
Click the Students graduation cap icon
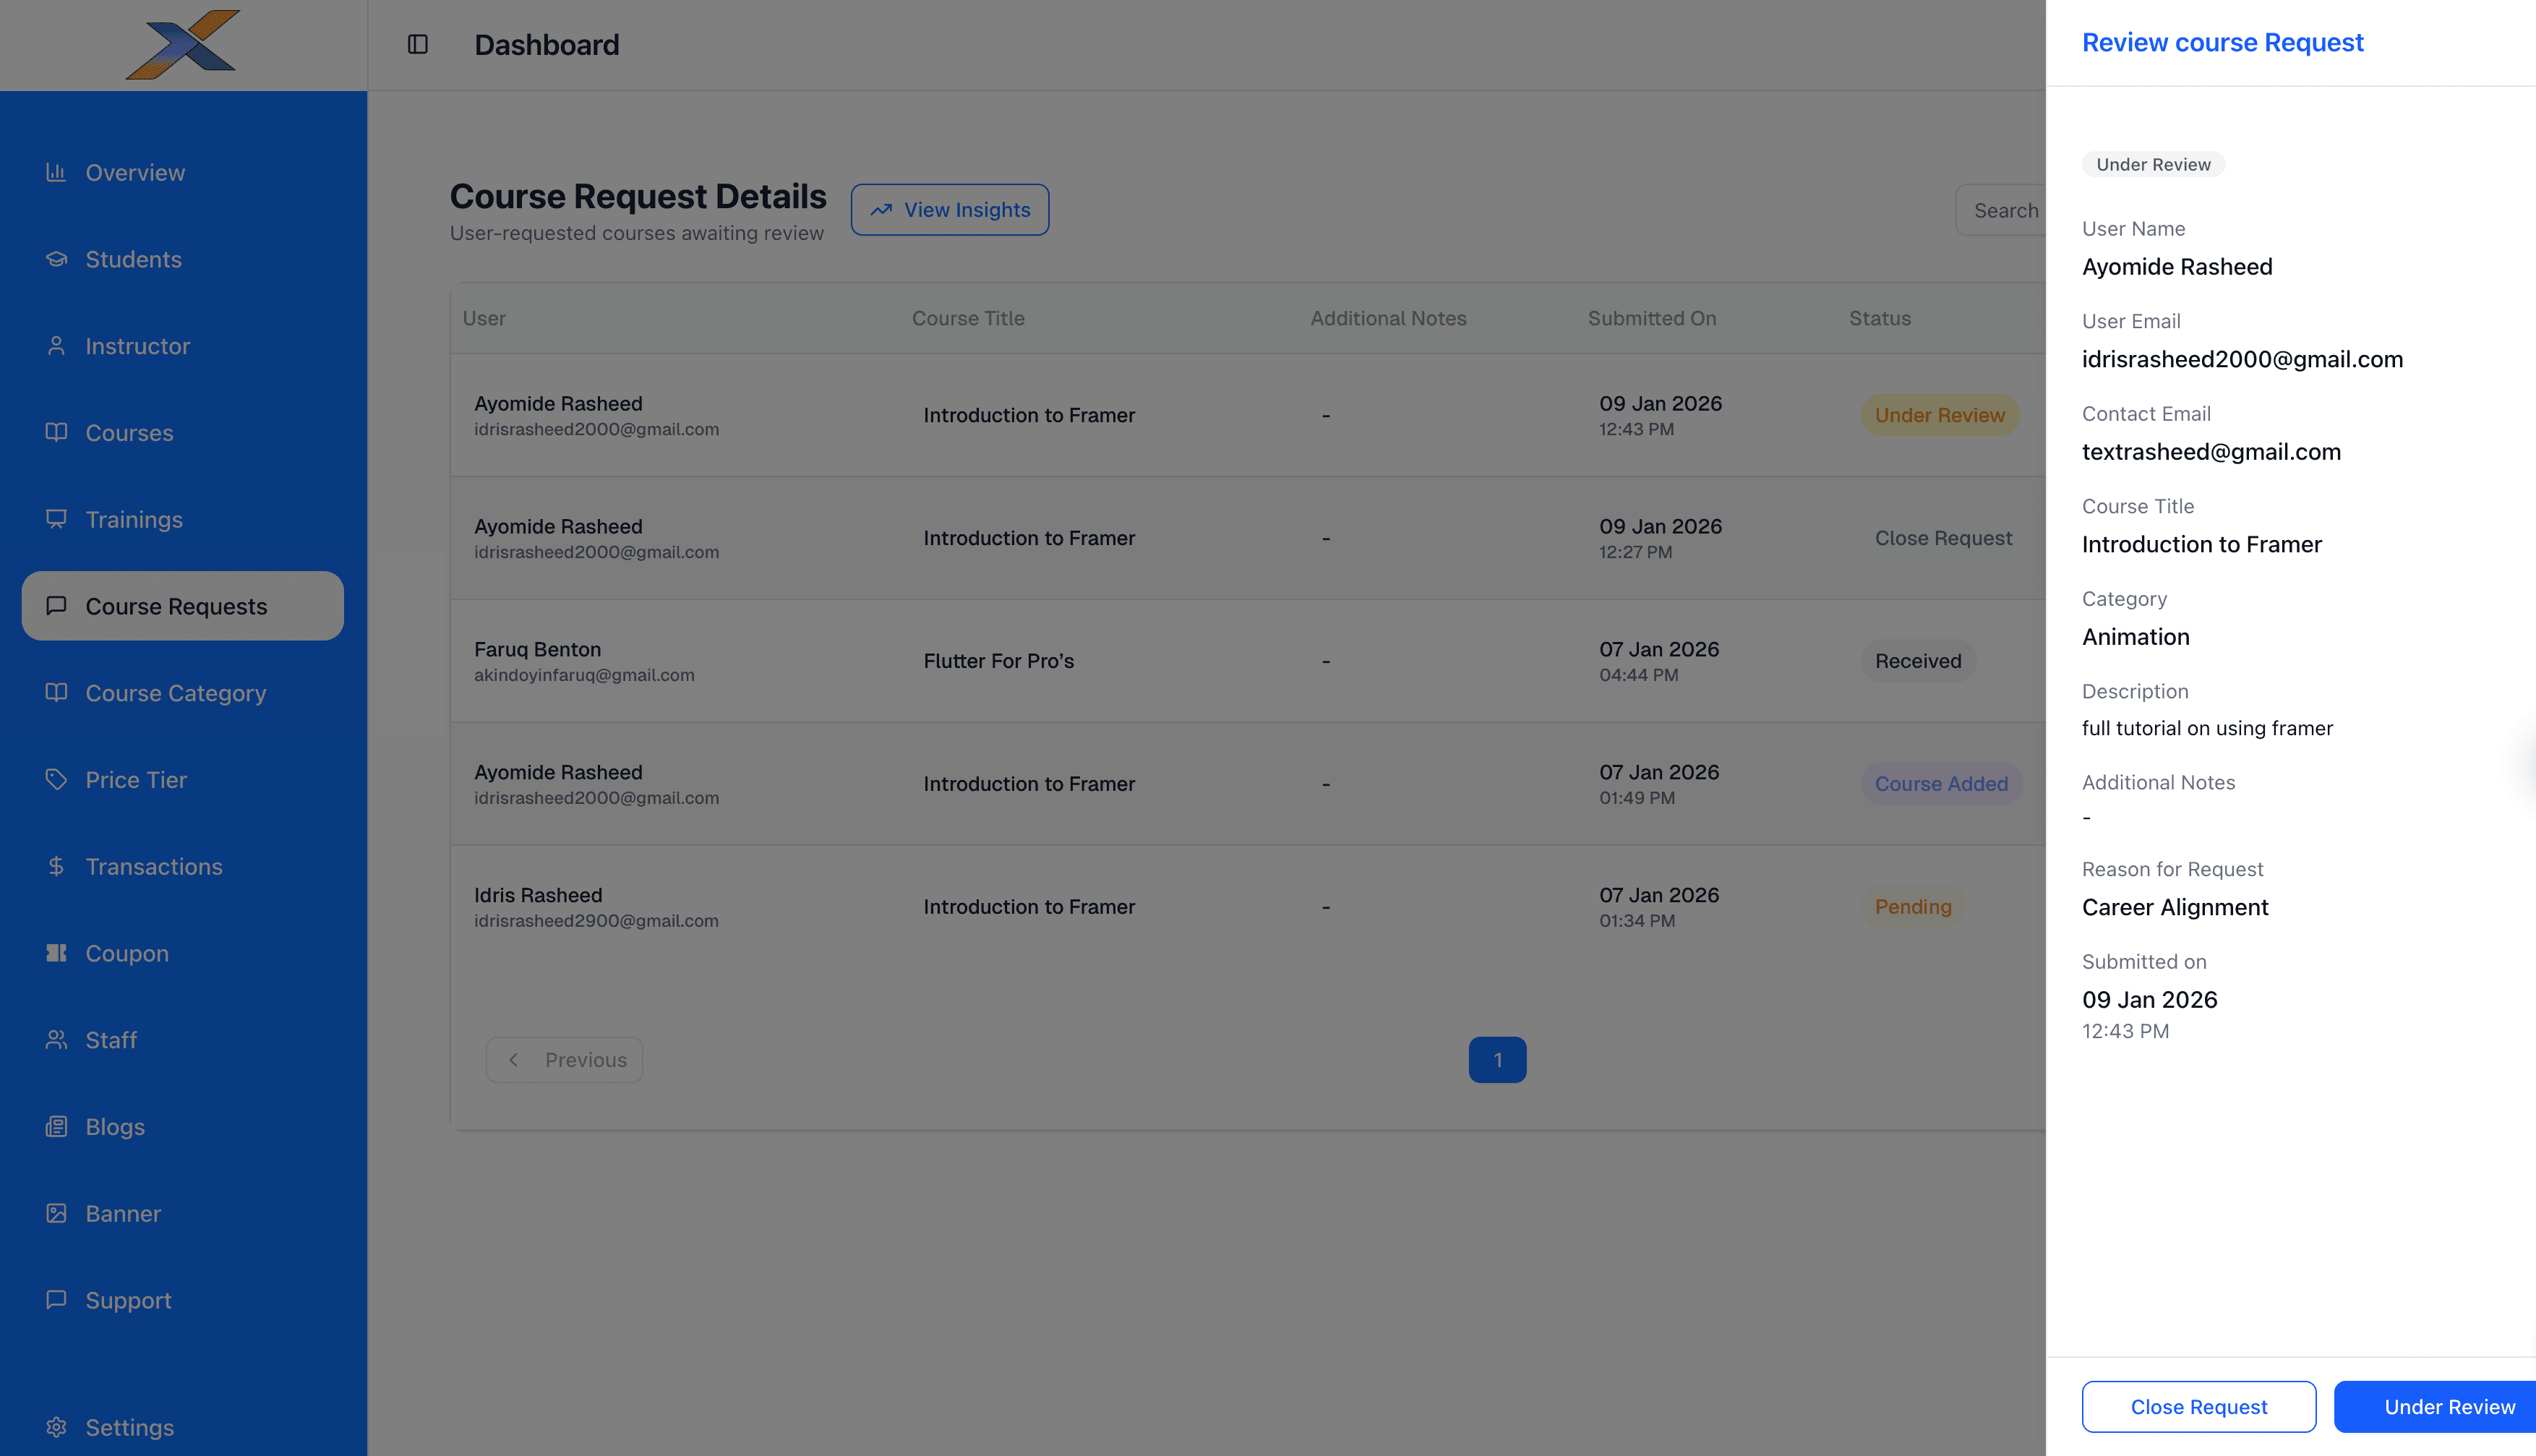click(x=56, y=259)
